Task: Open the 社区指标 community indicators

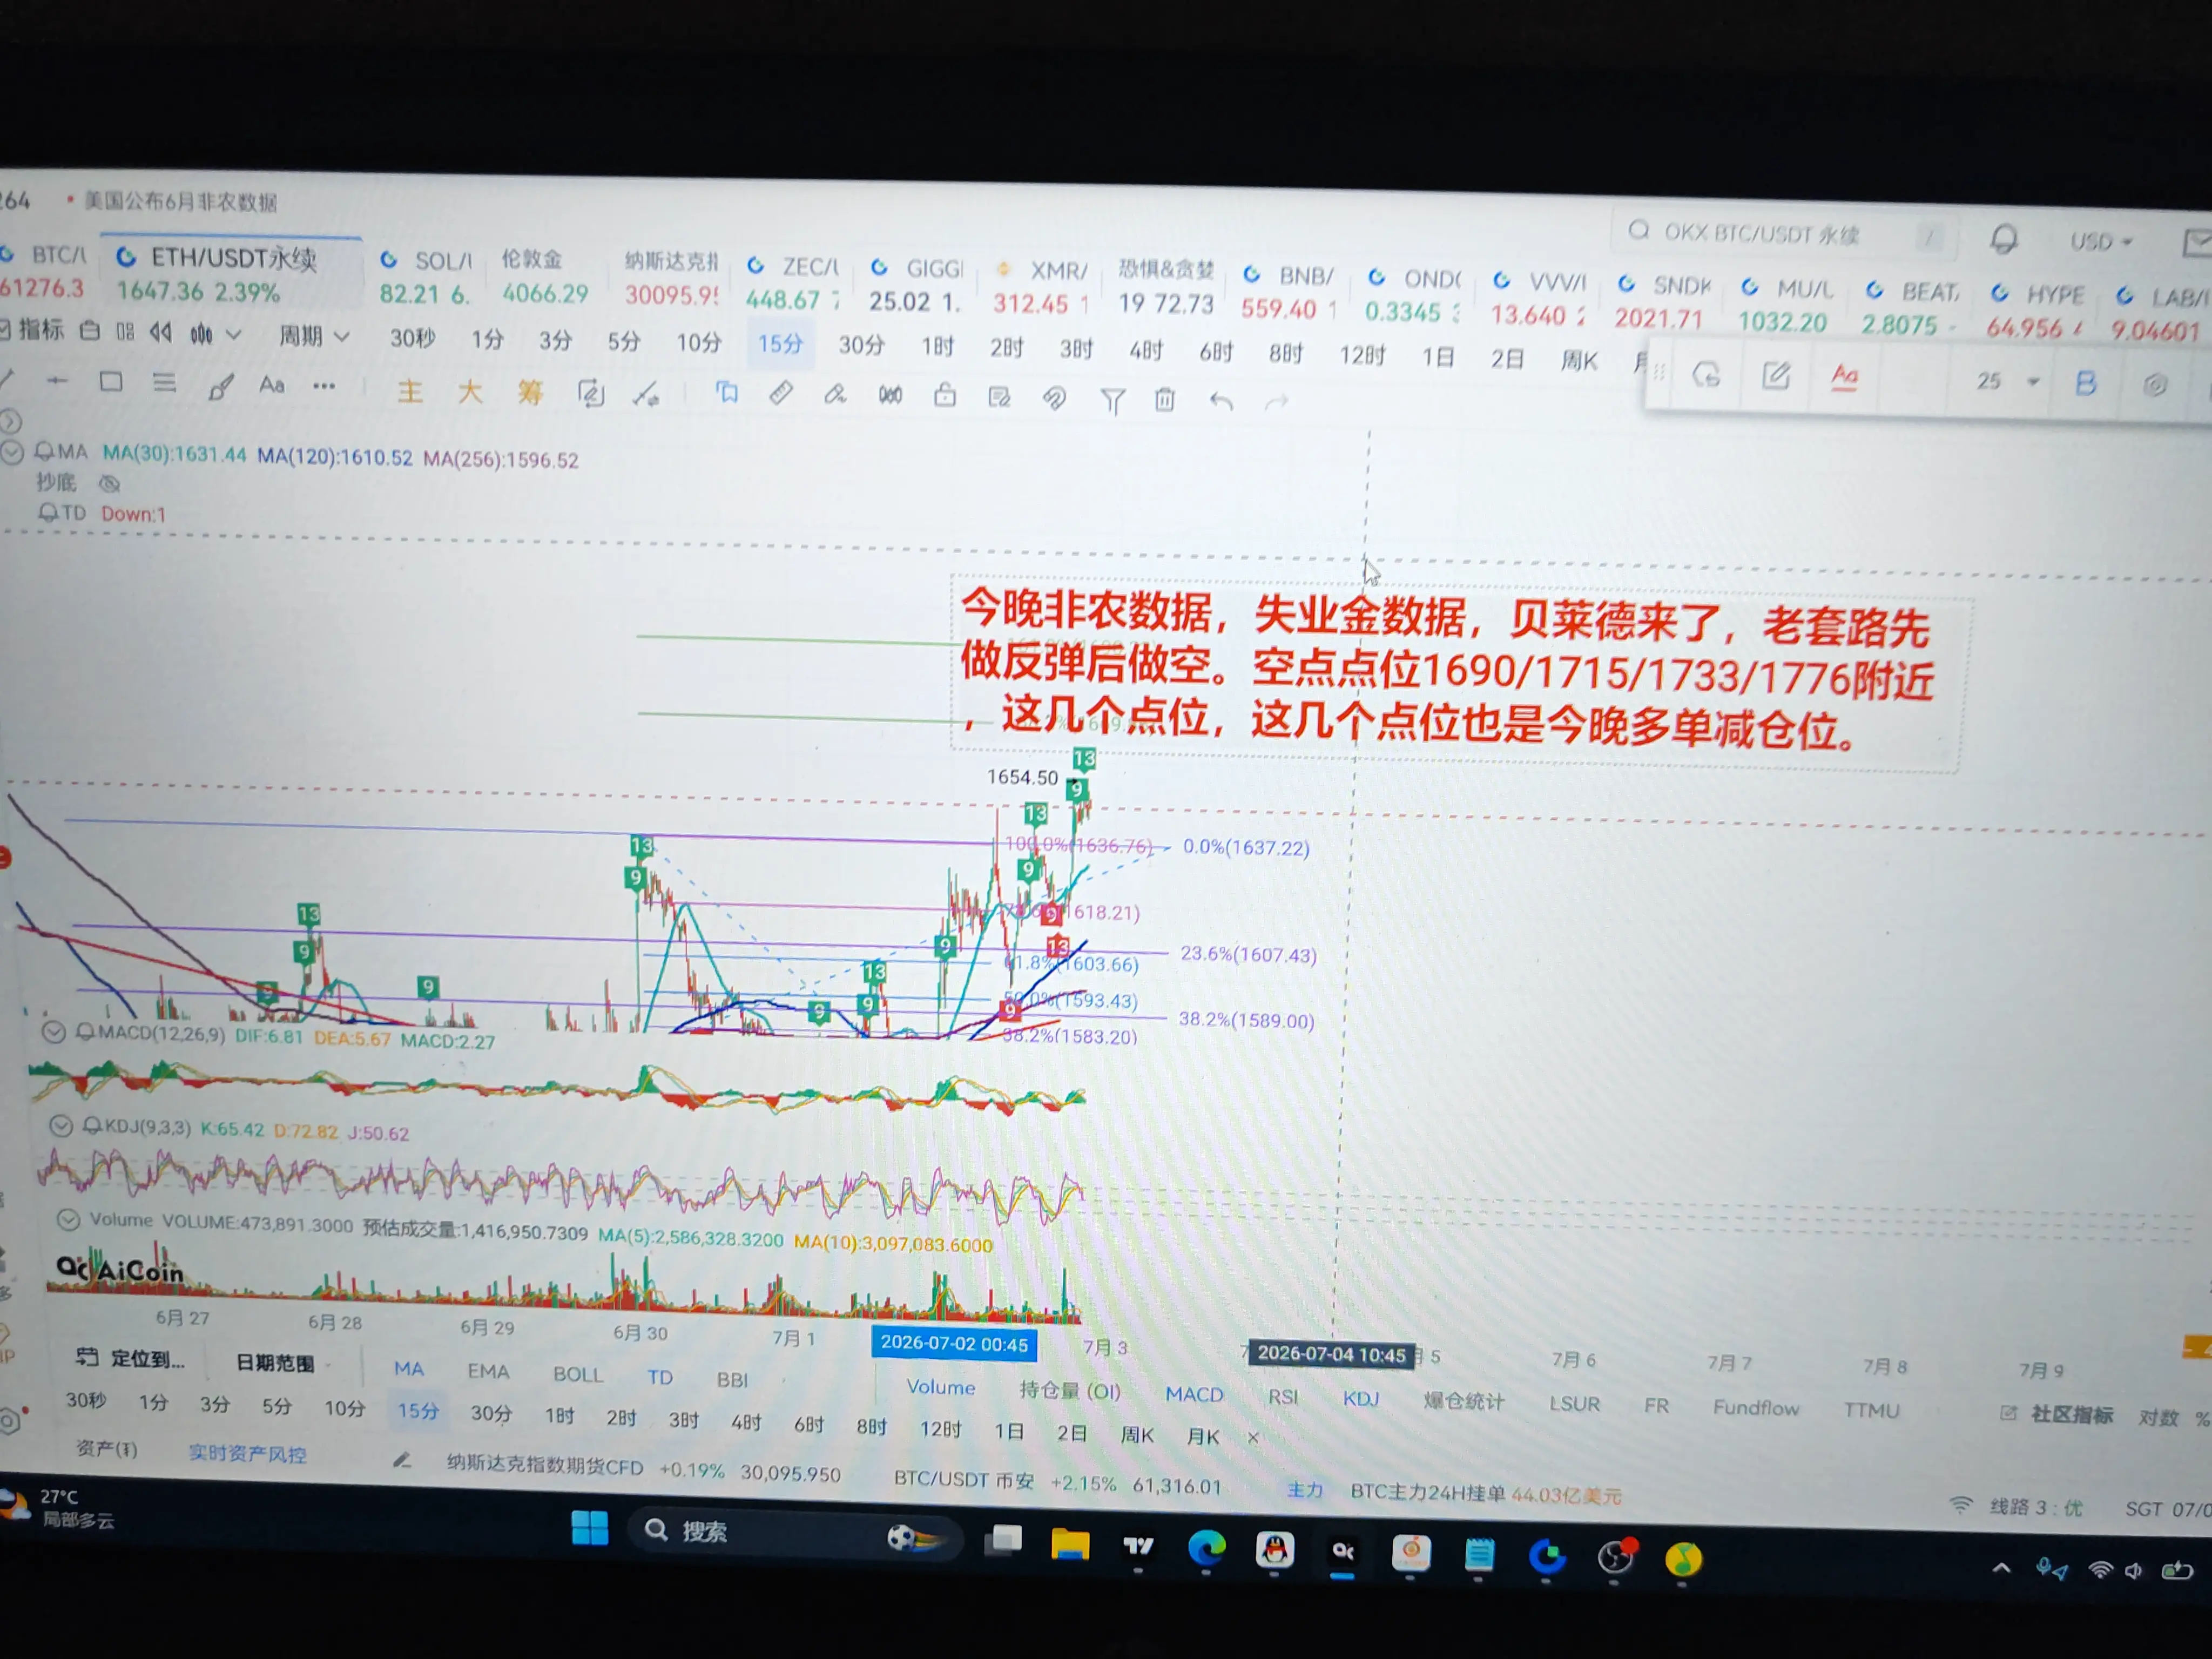Action: [x=2057, y=1414]
